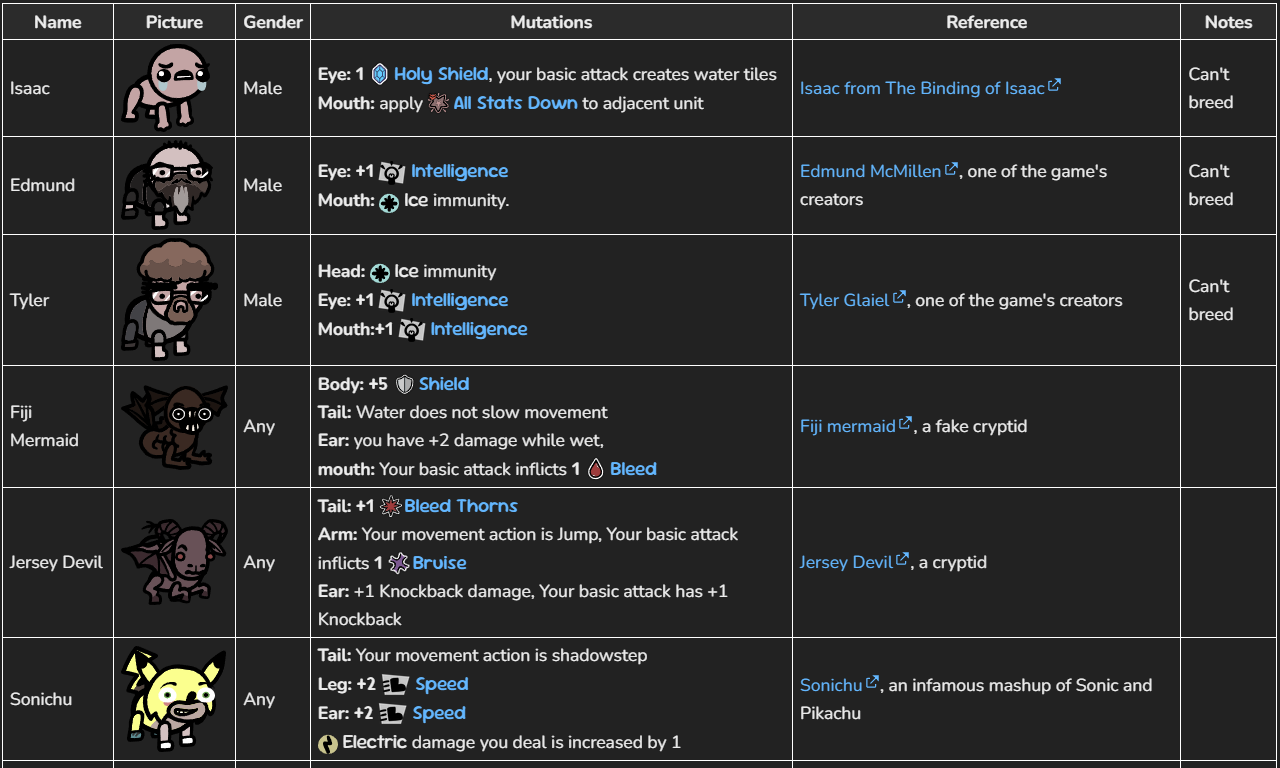Image resolution: width=1280 pixels, height=768 pixels.
Task: Click the external link icon after Edmund McMillen
Action: click(x=951, y=168)
